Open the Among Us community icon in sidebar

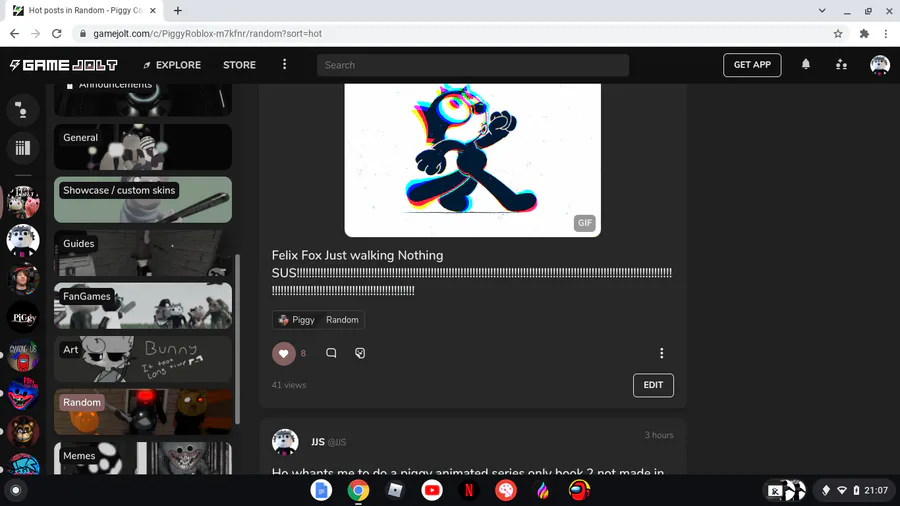pyautogui.click(x=23, y=355)
